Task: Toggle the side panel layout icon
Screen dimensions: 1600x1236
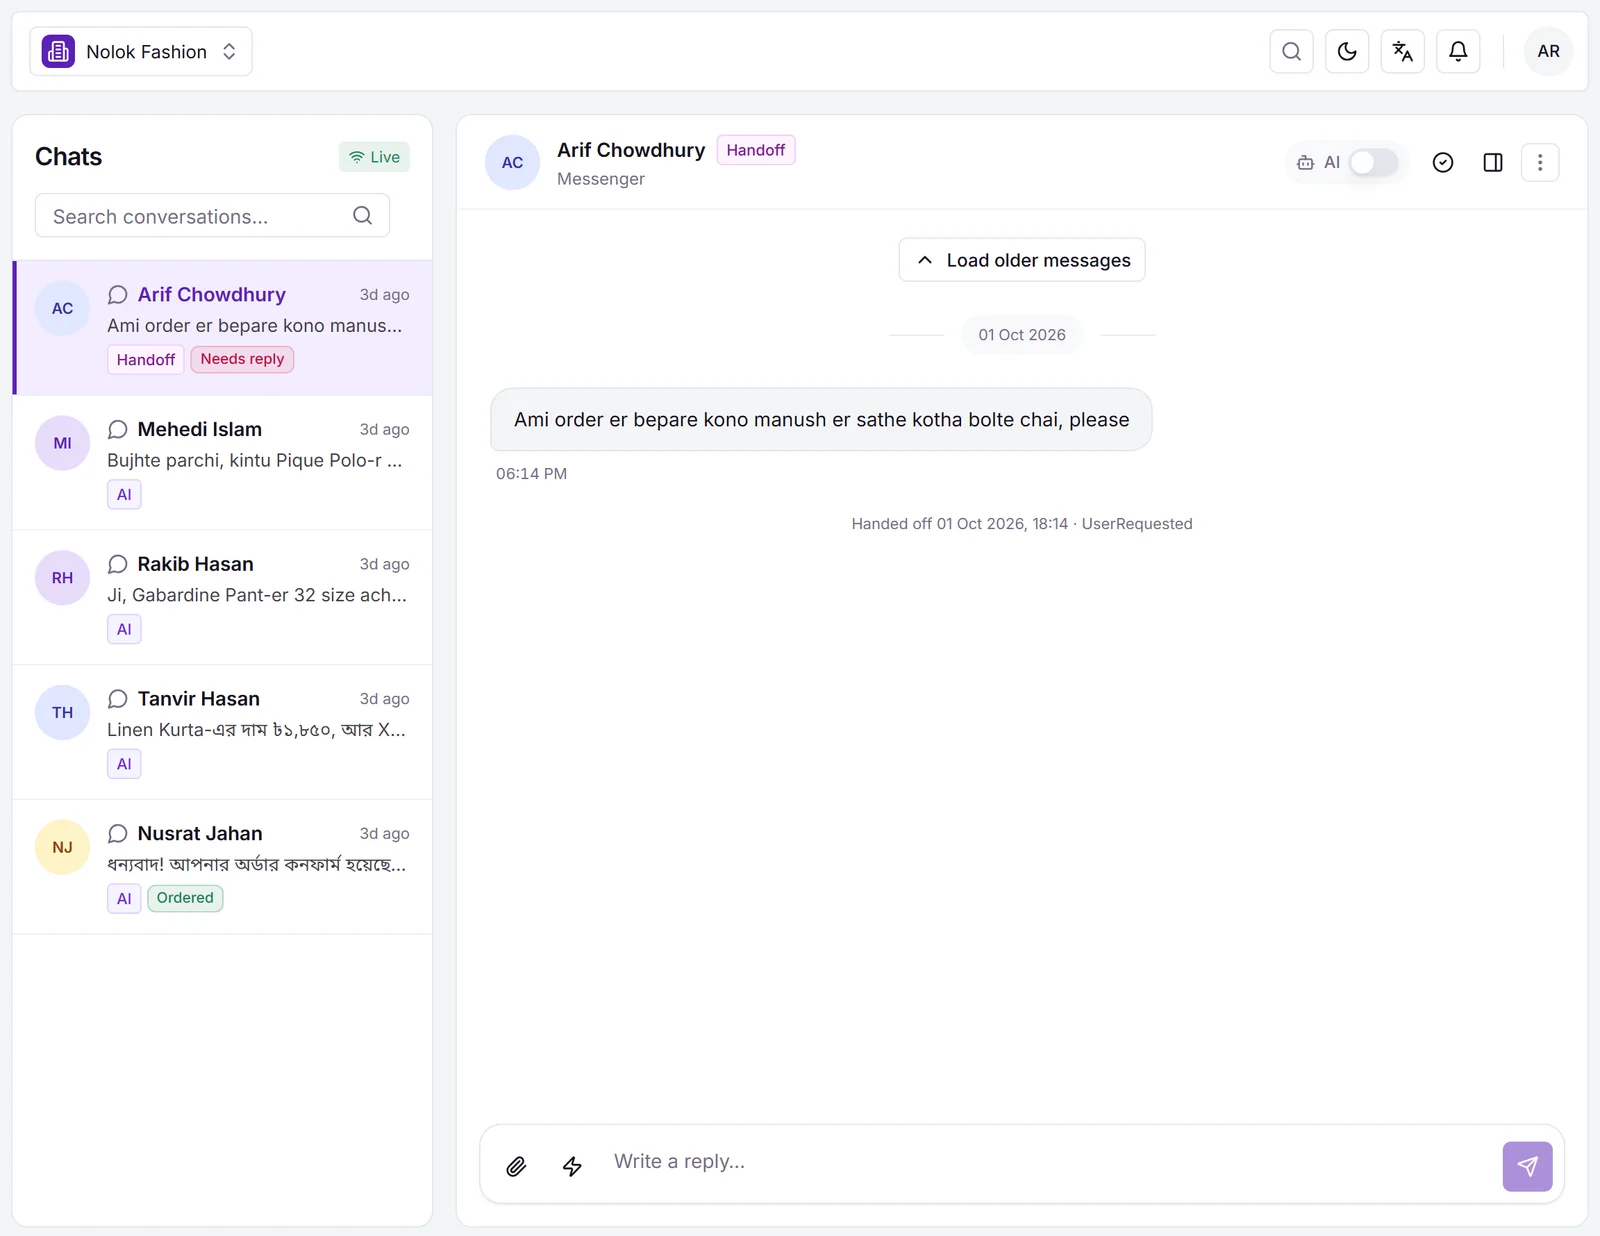Action: click(1492, 162)
